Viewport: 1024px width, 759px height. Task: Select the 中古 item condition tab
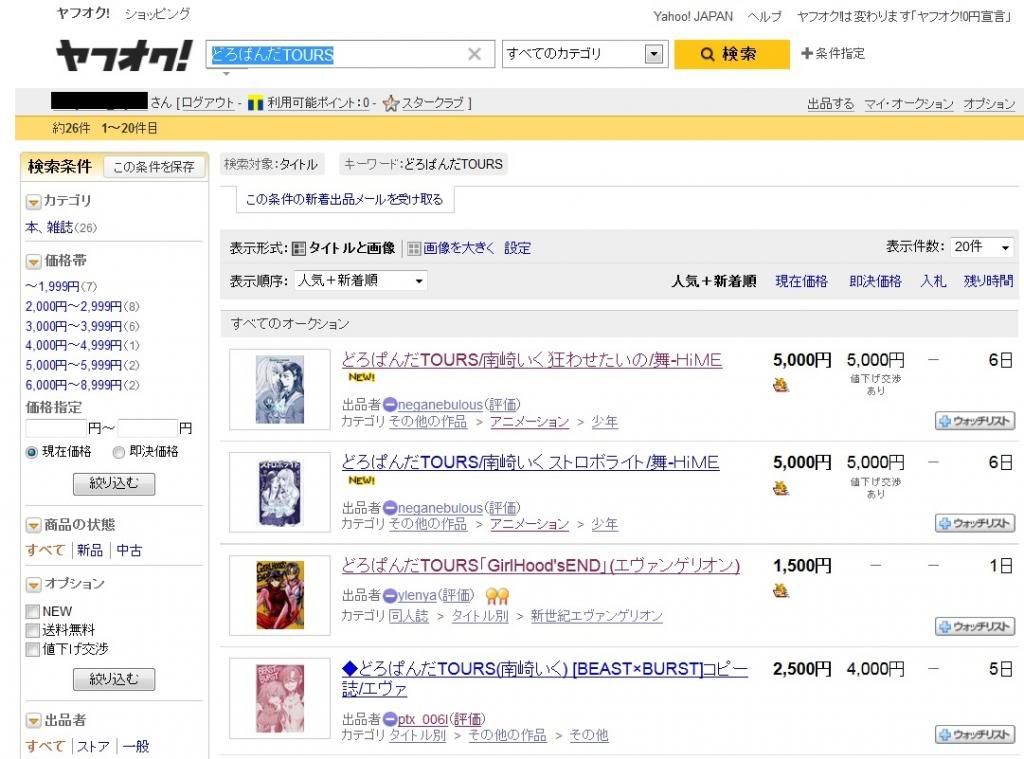[x=129, y=550]
